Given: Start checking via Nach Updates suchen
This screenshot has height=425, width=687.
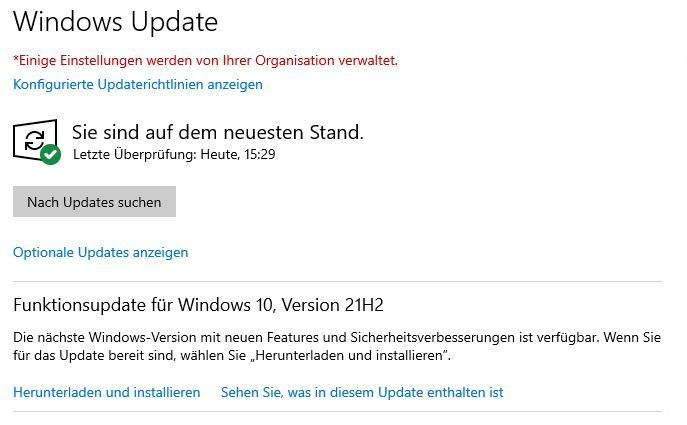Looking at the screenshot, I should 94,202.
